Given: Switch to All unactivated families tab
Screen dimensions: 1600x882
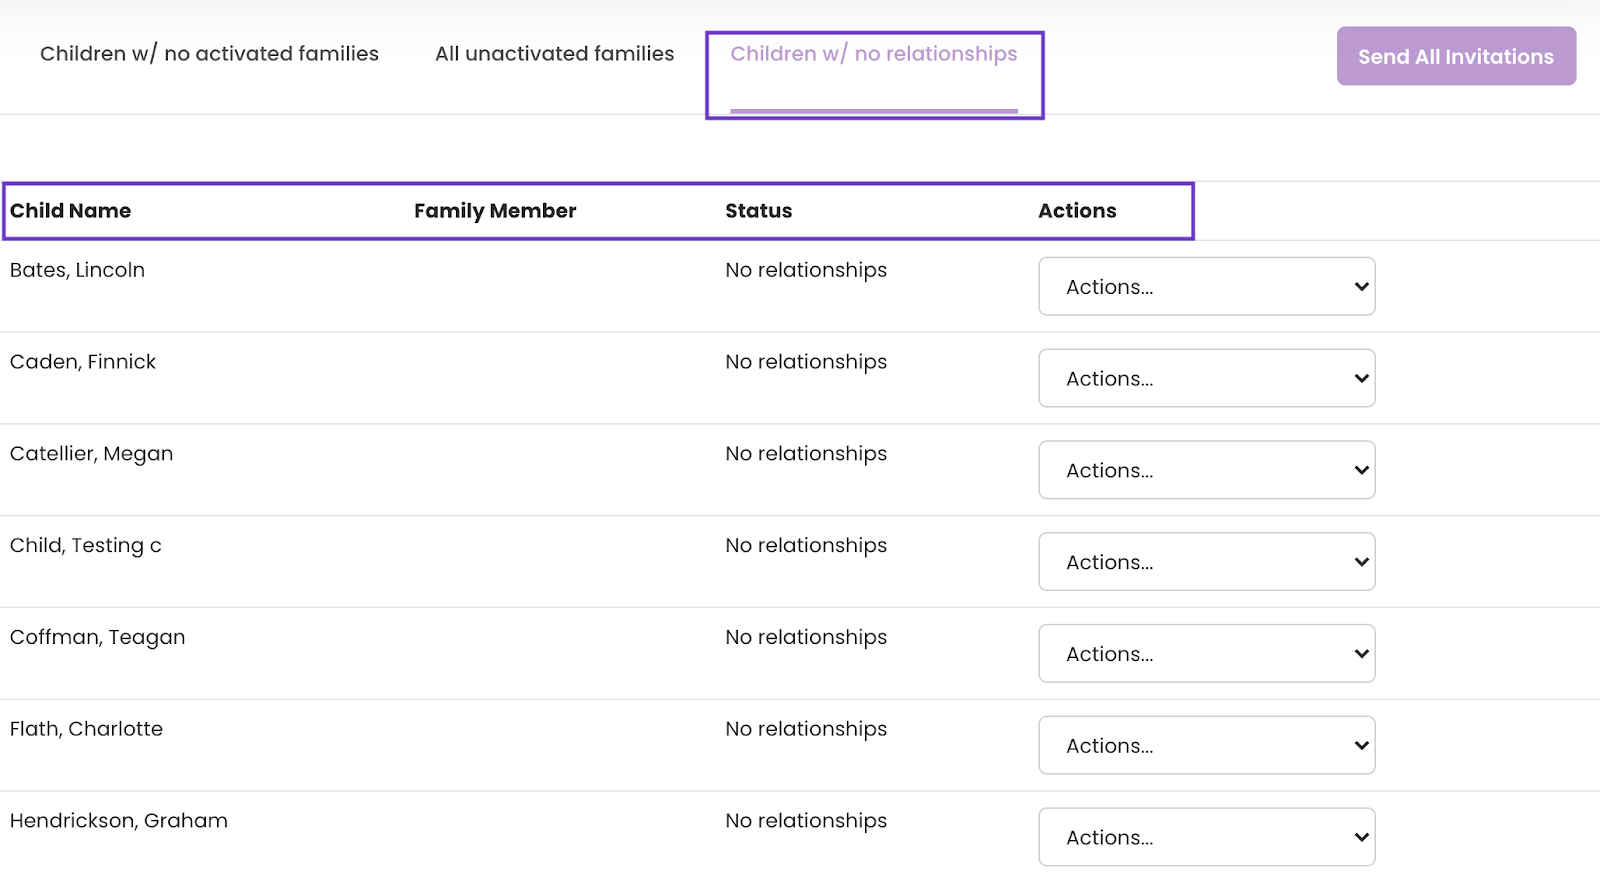Looking at the screenshot, I should (x=555, y=54).
